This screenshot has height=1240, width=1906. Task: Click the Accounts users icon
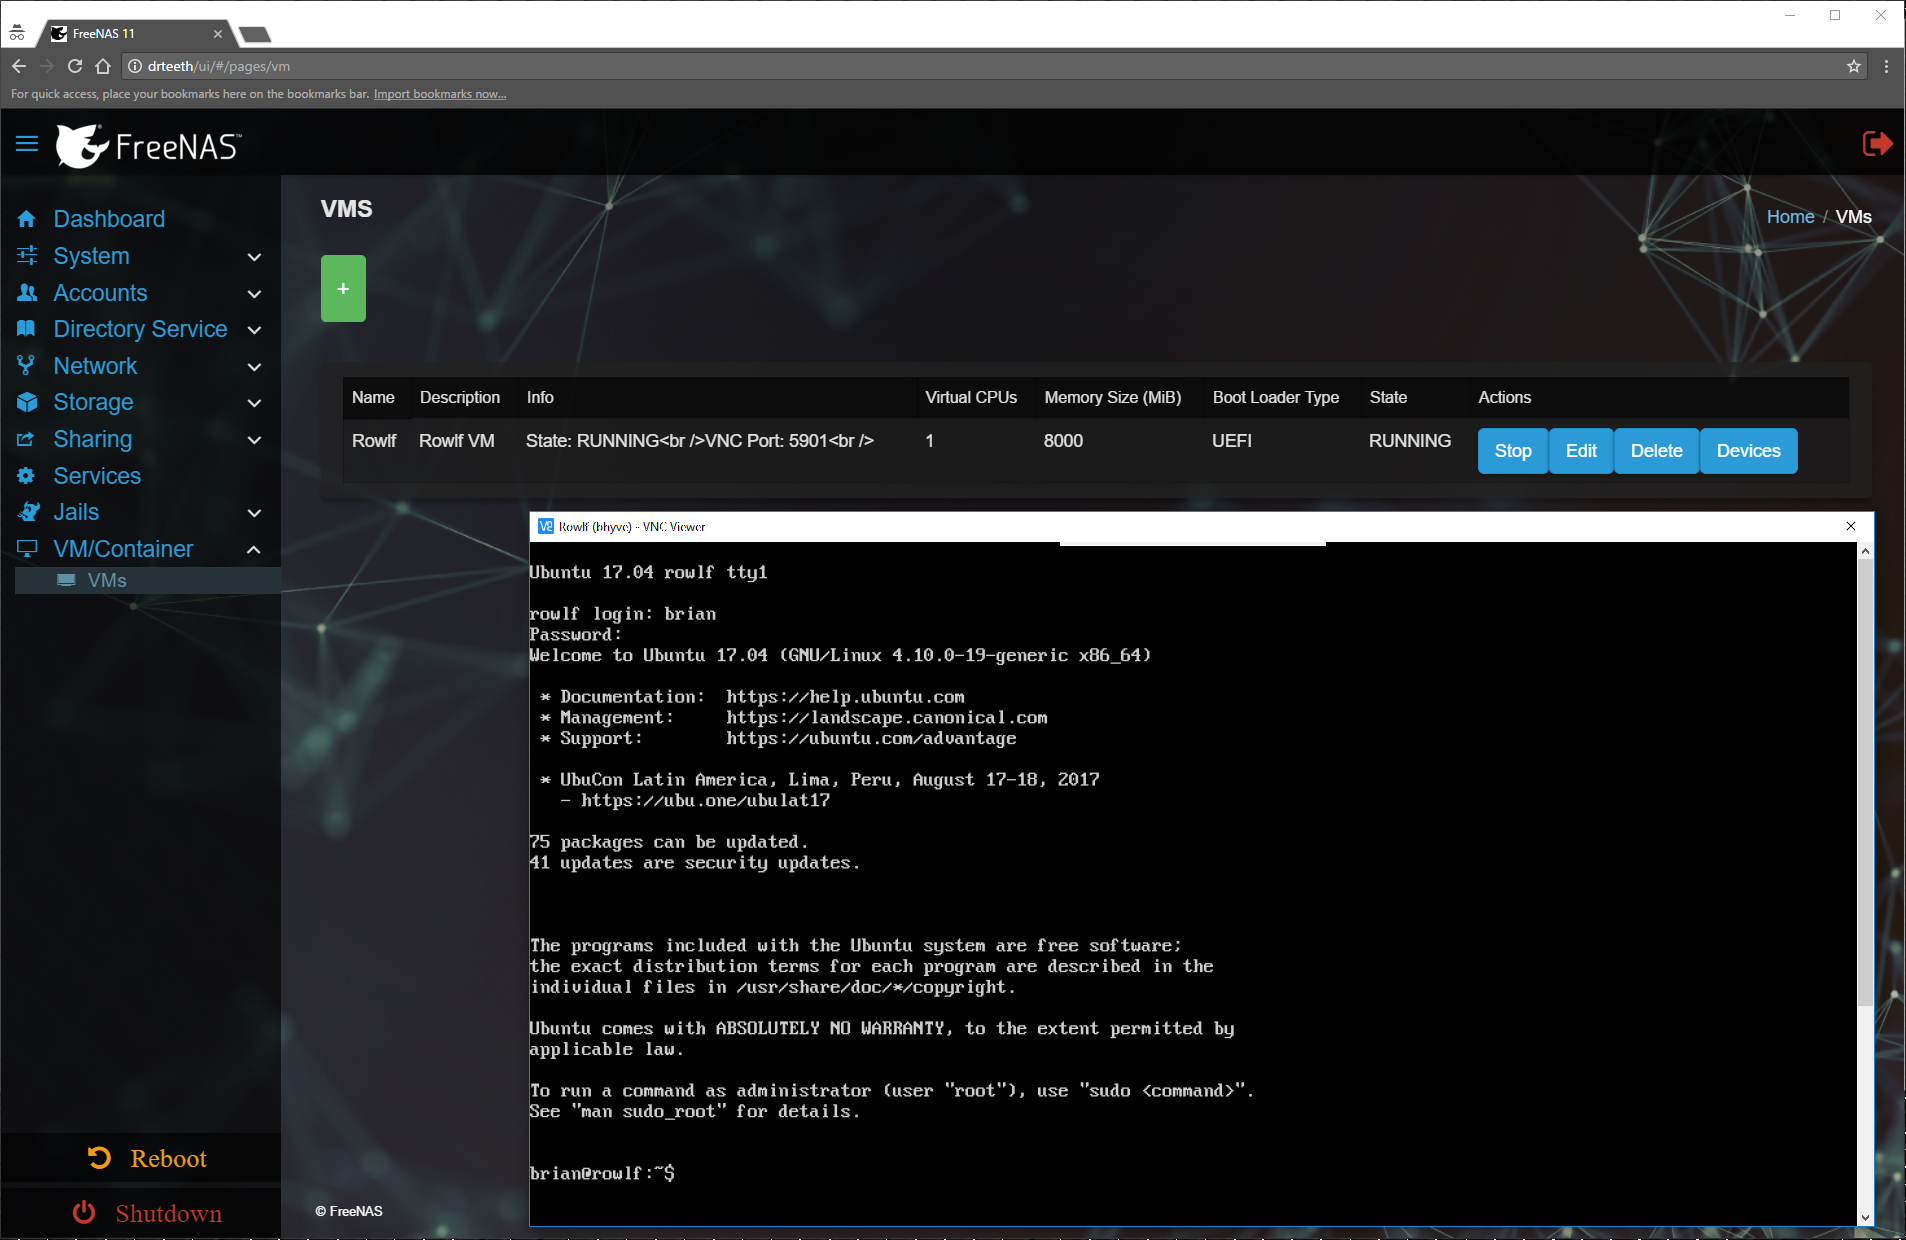click(27, 293)
